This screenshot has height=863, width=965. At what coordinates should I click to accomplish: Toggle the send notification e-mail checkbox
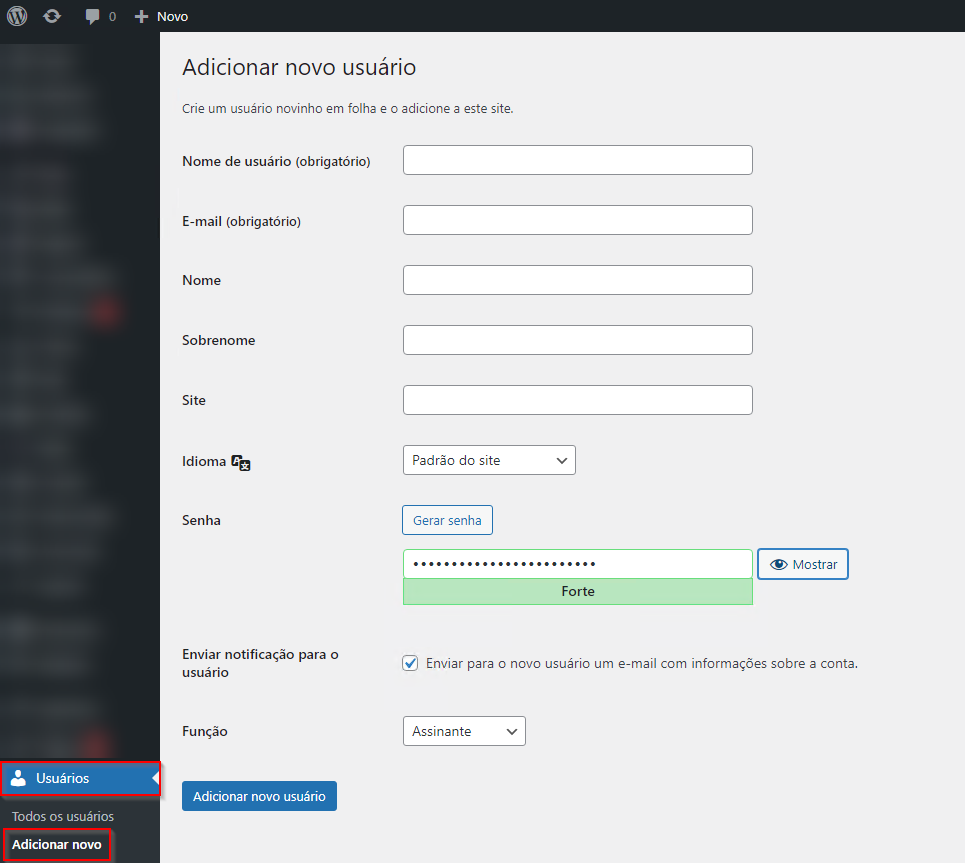point(410,663)
